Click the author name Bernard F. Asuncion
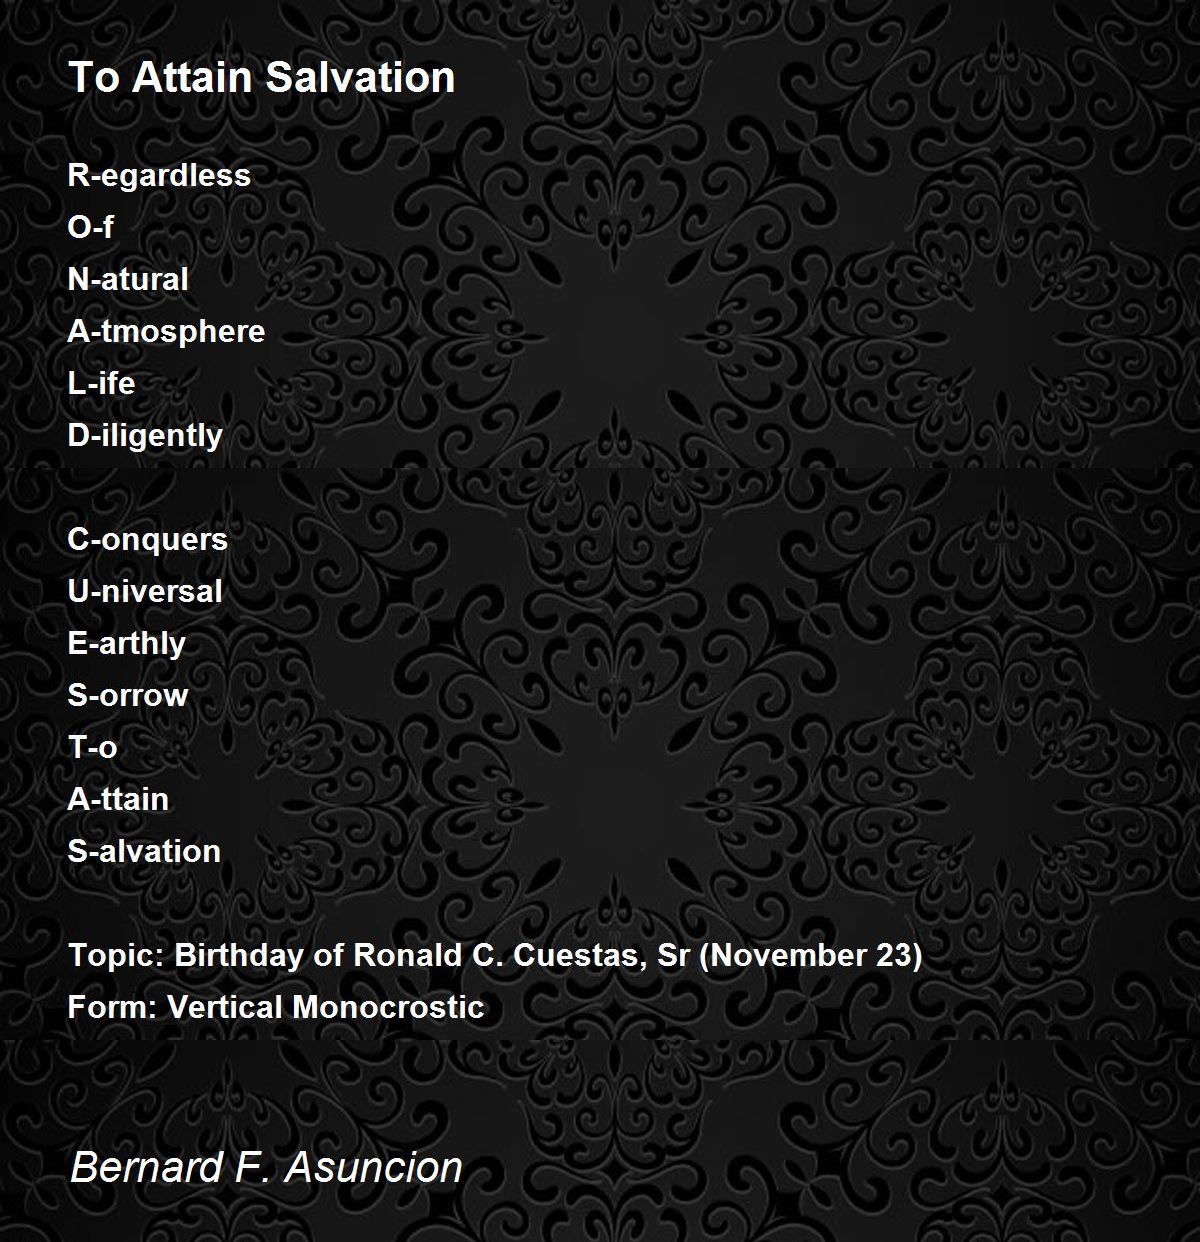 (x=266, y=1167)
